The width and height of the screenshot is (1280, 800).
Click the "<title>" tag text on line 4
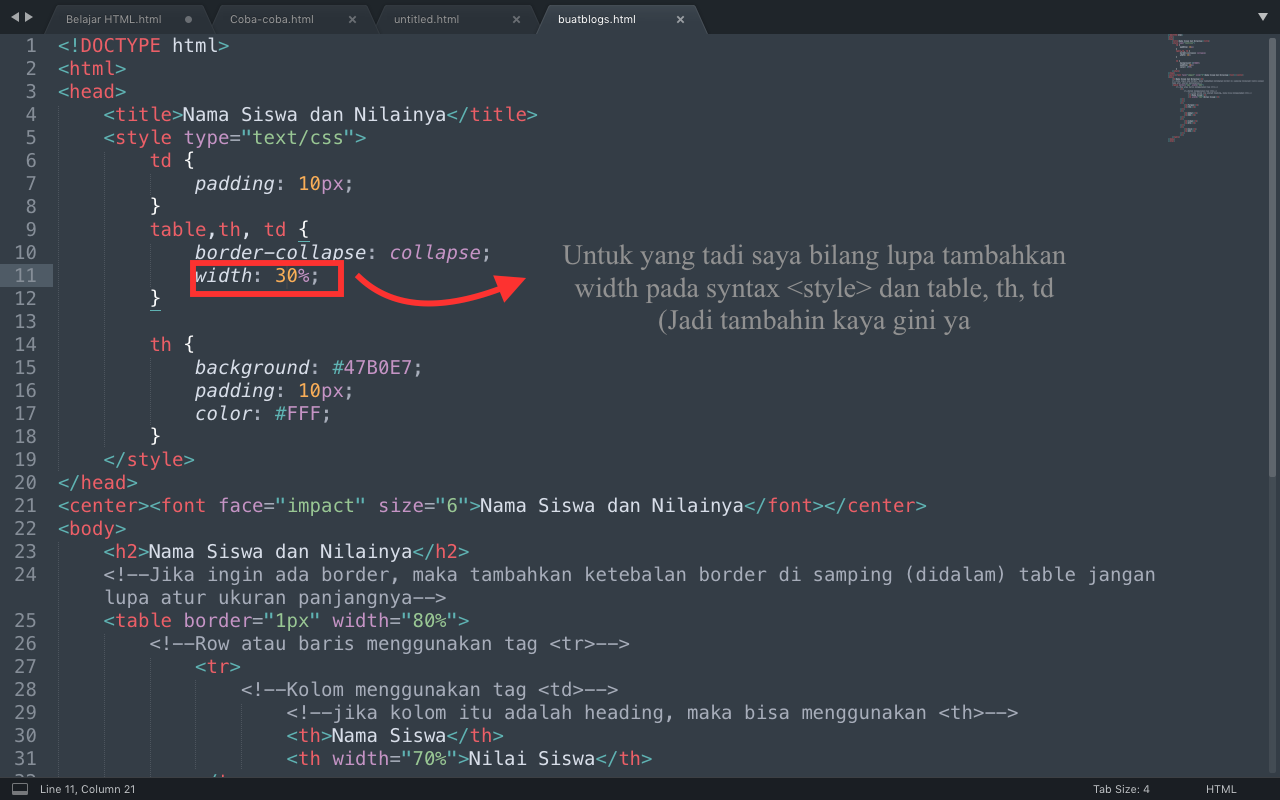tap(143, 114)
